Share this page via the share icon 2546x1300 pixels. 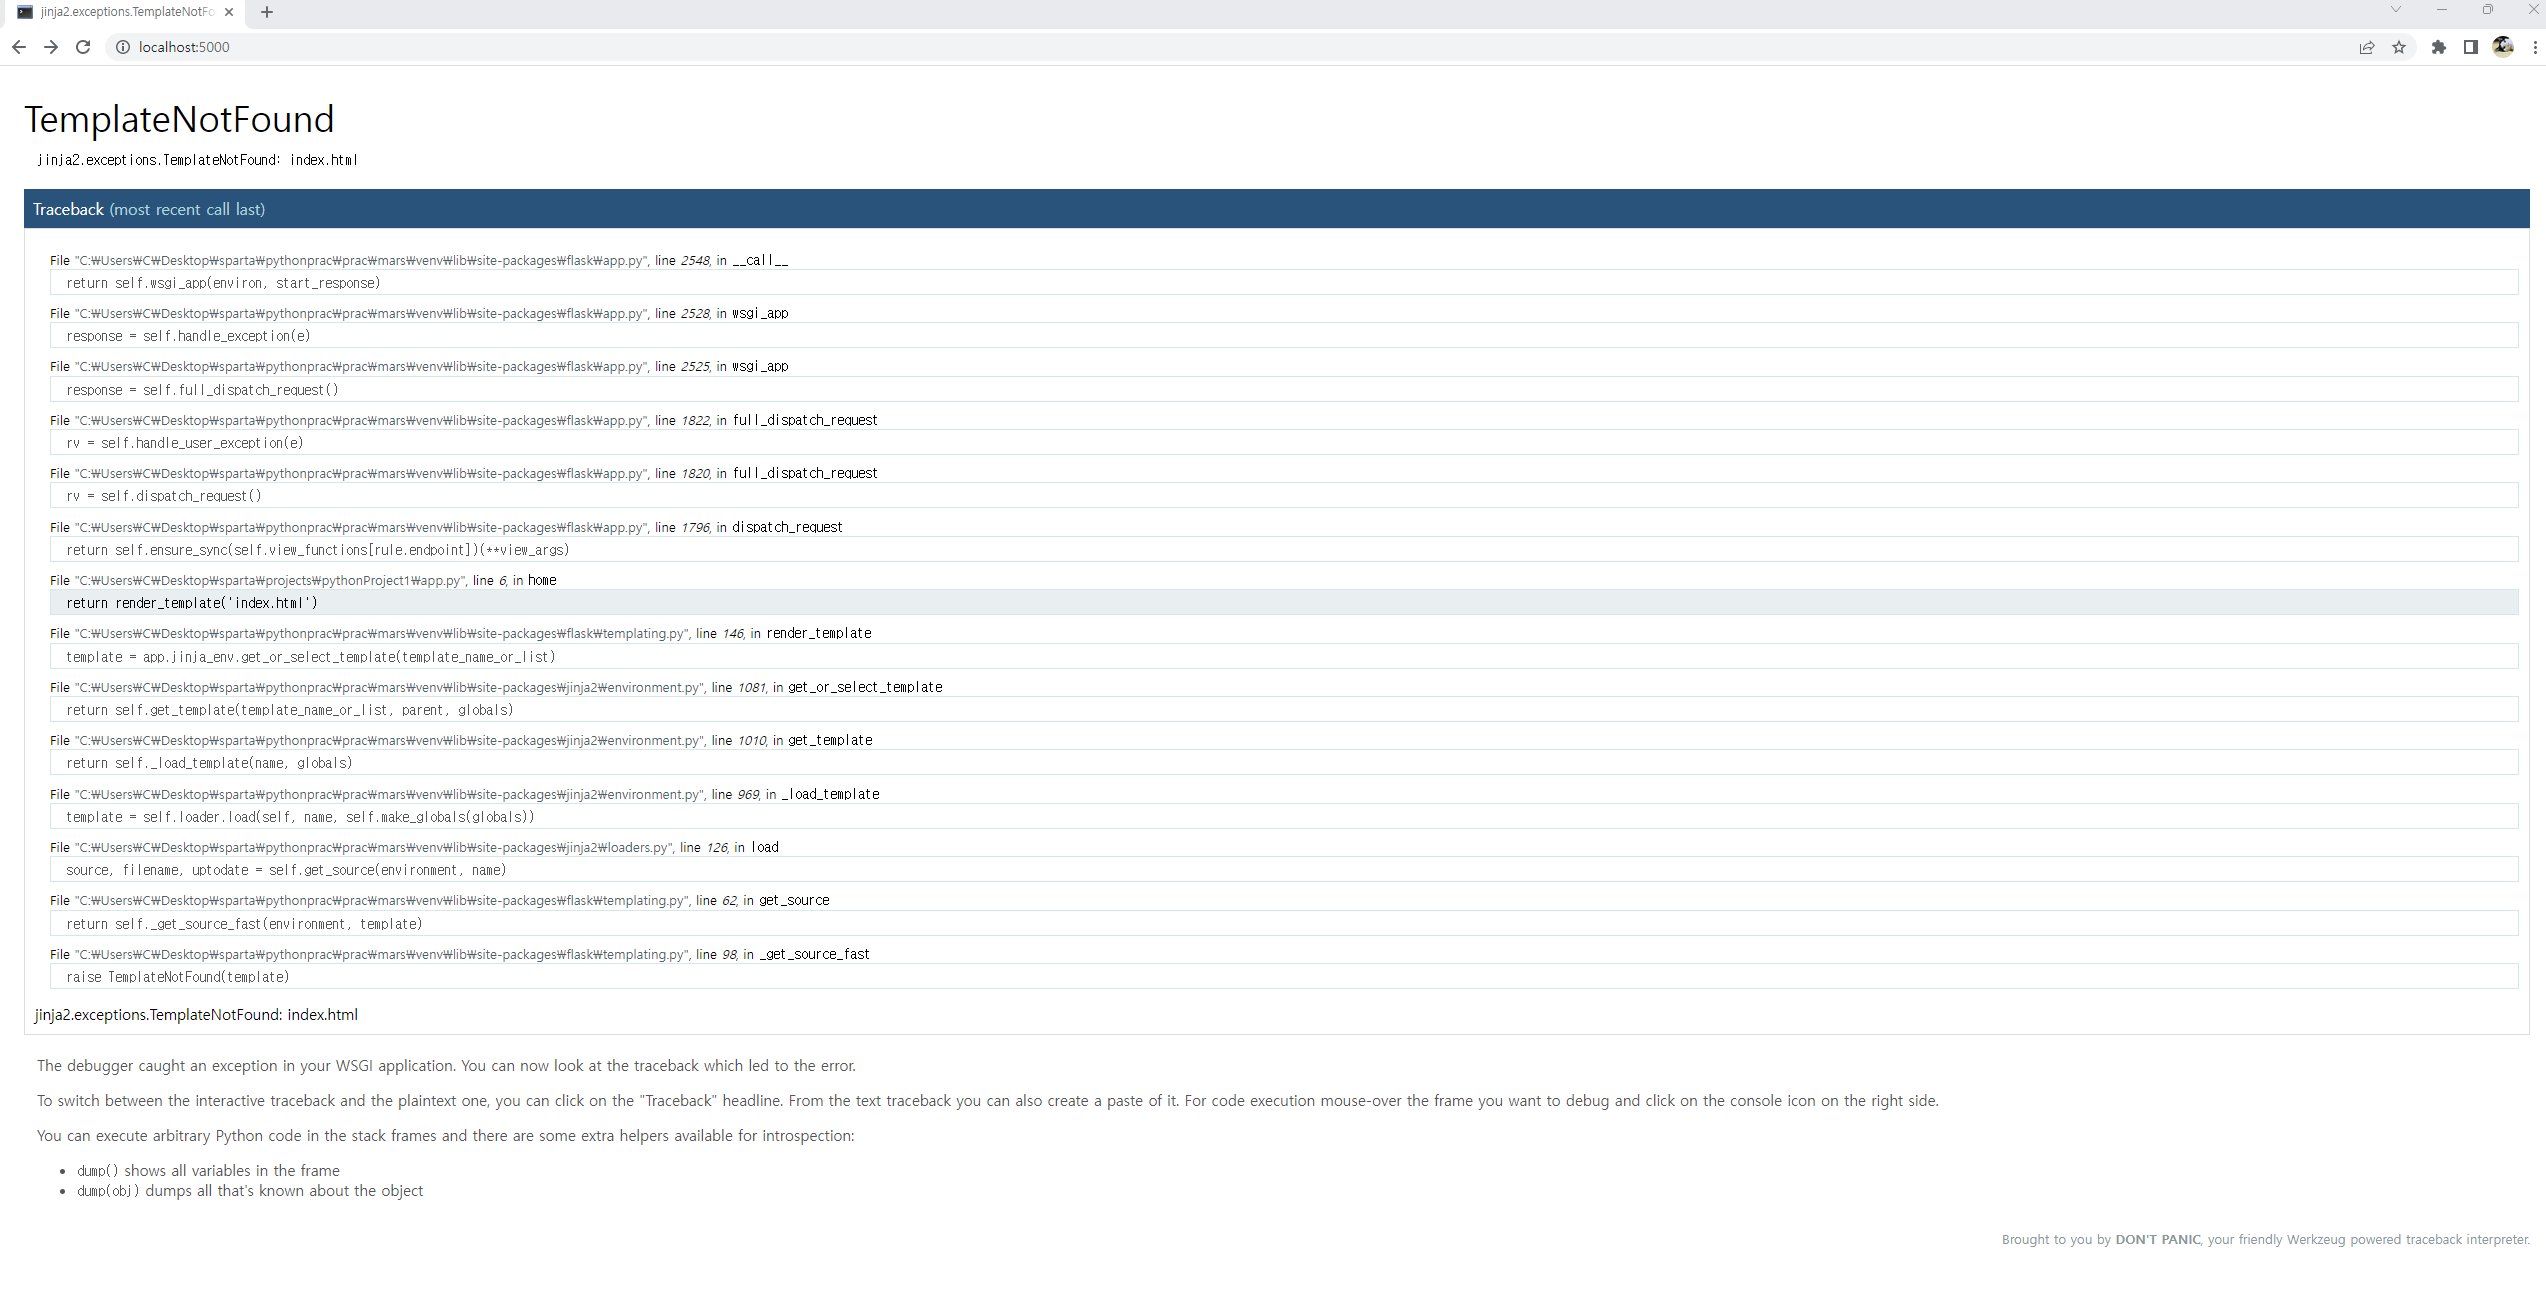[x=2367, y=47]
